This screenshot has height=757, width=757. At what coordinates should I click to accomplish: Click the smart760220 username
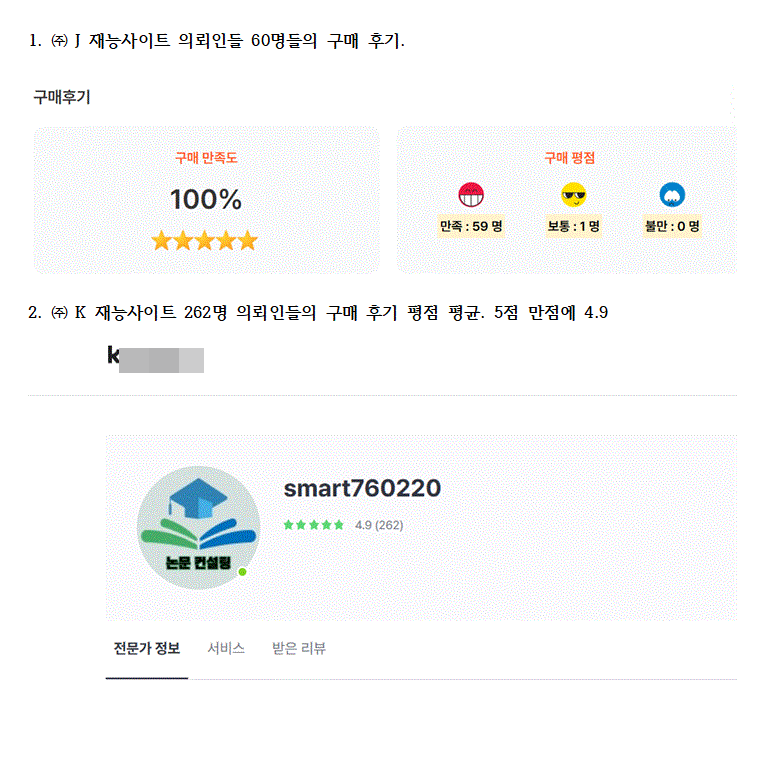[x=362, y=488]
